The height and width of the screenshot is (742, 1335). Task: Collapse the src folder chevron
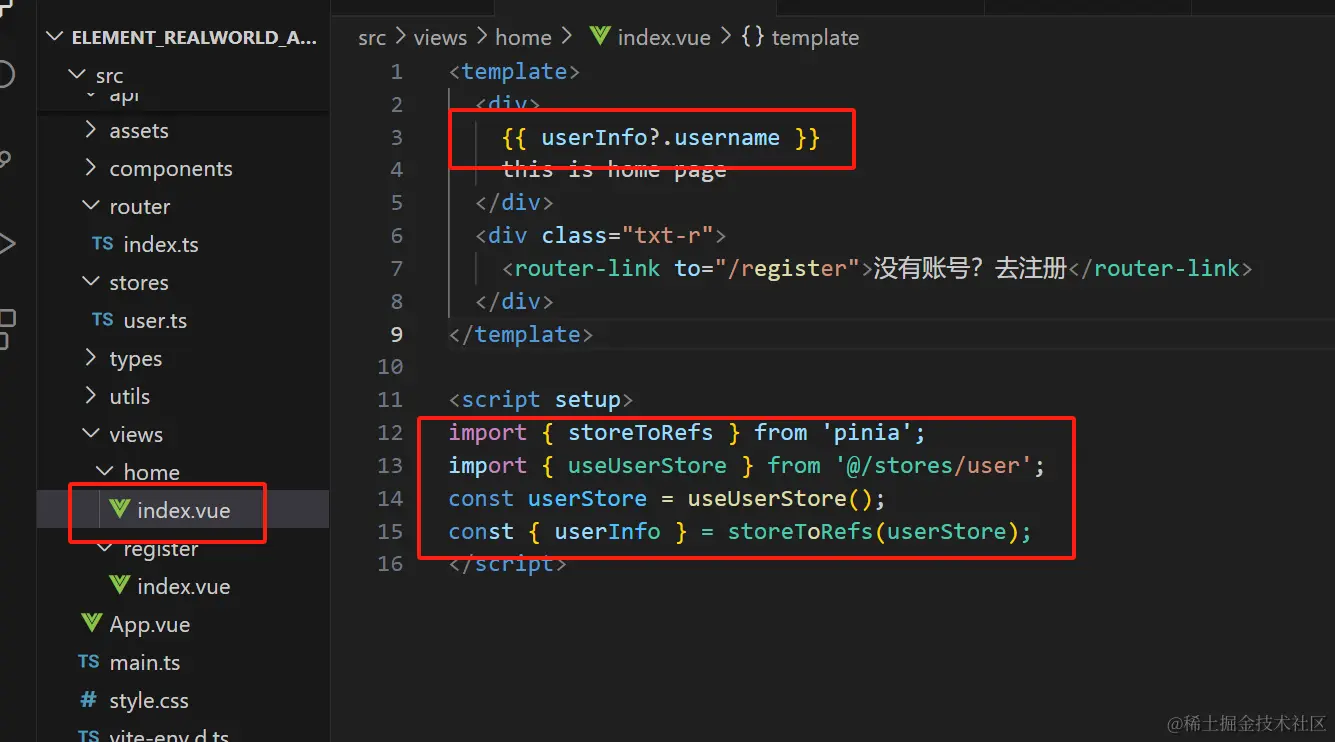click(x=77, y=75)
